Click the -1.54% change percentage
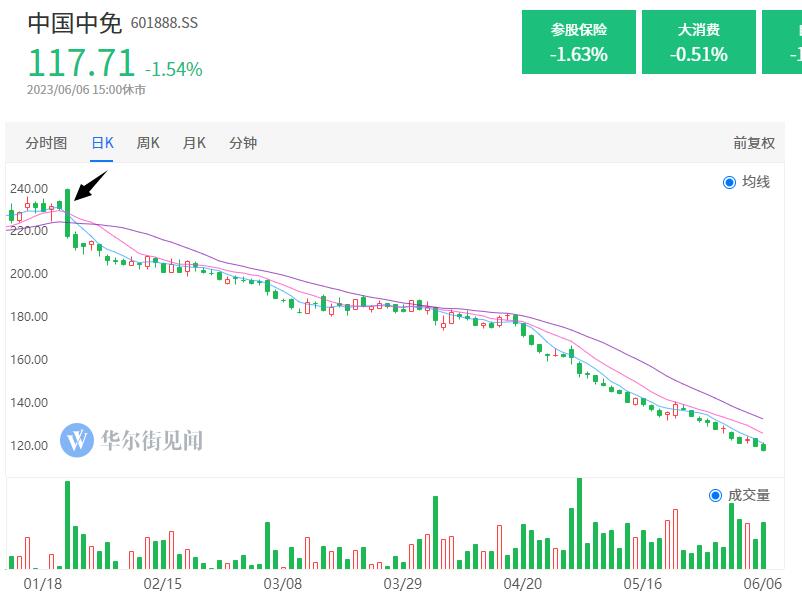The width and height of the screenshot is (802, 600). (174, 69)
